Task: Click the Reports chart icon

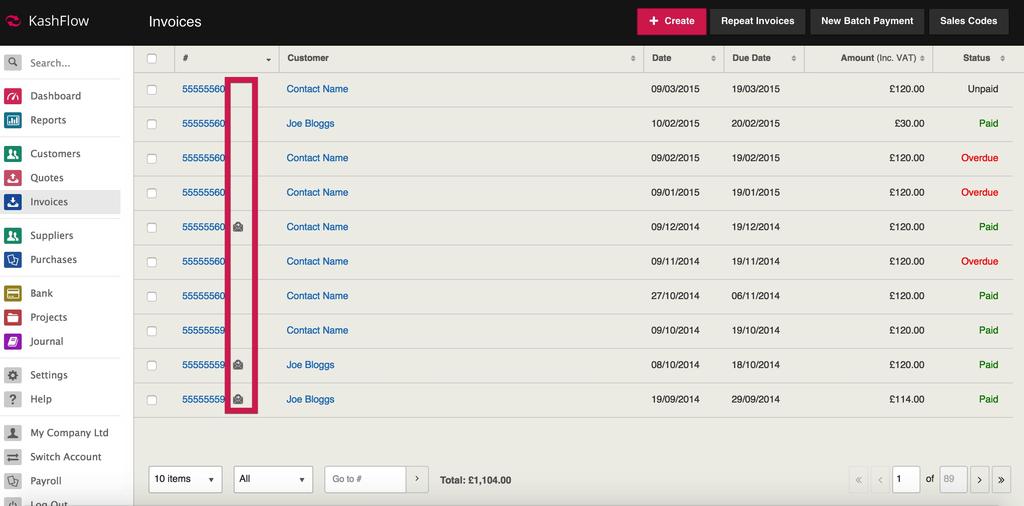Action: (x=13, y=120)
